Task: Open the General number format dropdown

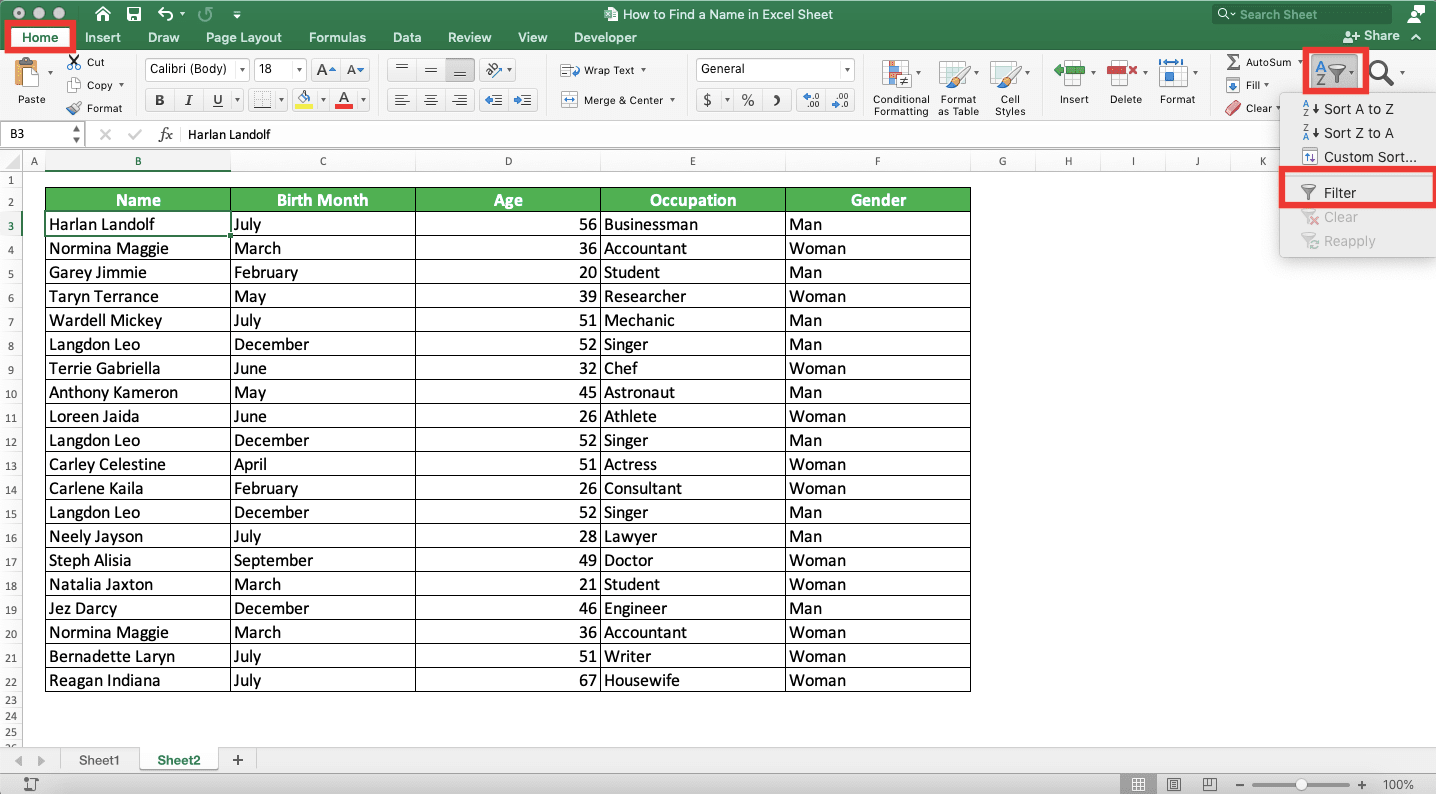Action: pyautogui.click(x=845, y=69)
